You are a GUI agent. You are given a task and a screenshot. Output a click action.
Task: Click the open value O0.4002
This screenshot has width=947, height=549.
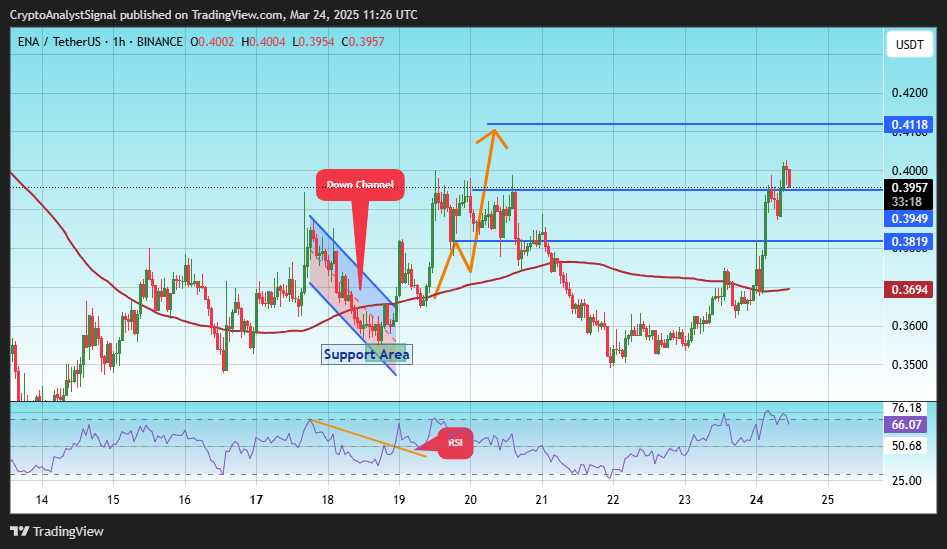[x=212, y=42]
